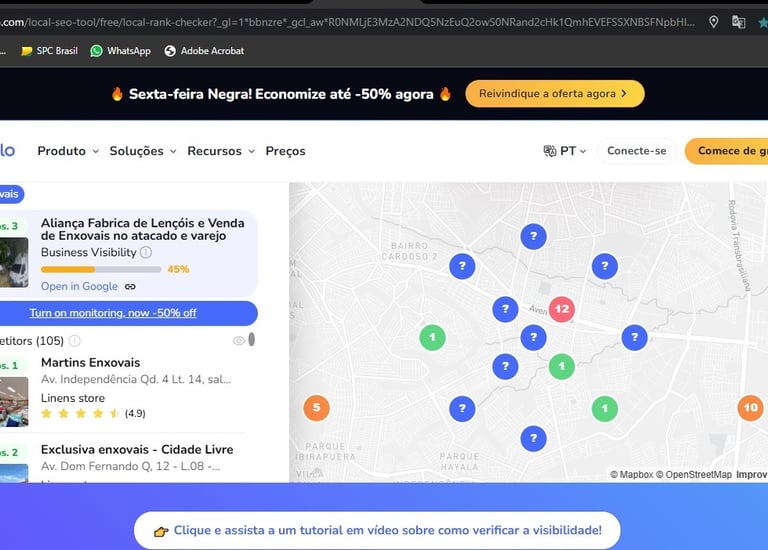The height and width of the screenshot is (550, 768).
Task: Click the 45% visibility progress bar
Action: coord(101,269)
